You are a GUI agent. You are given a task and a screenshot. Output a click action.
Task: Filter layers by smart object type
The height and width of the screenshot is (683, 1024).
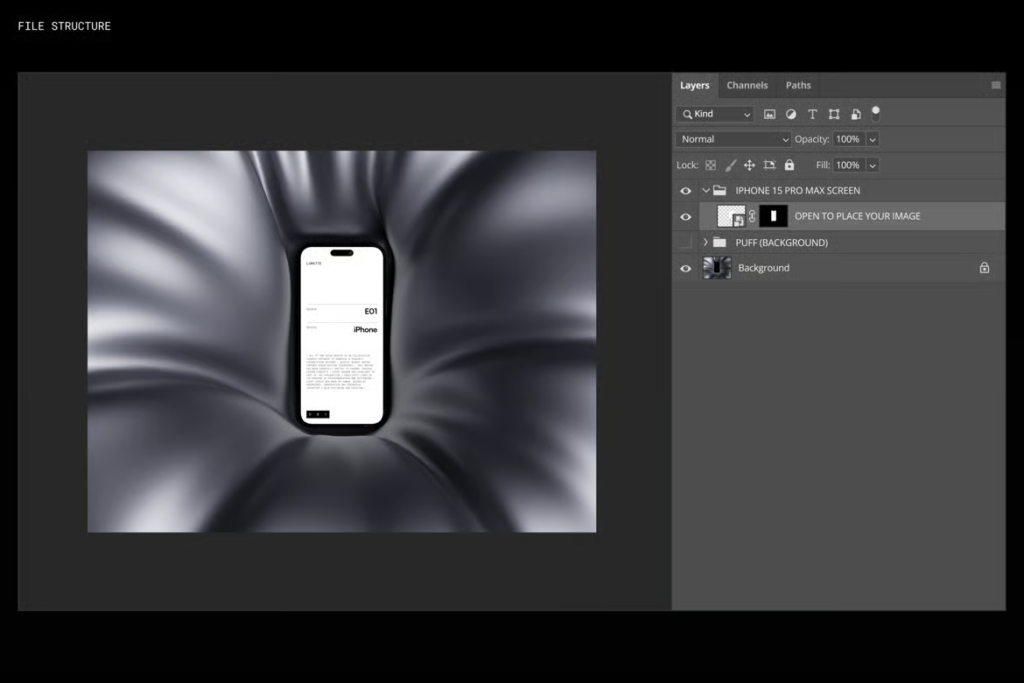(x=855, y=114)
